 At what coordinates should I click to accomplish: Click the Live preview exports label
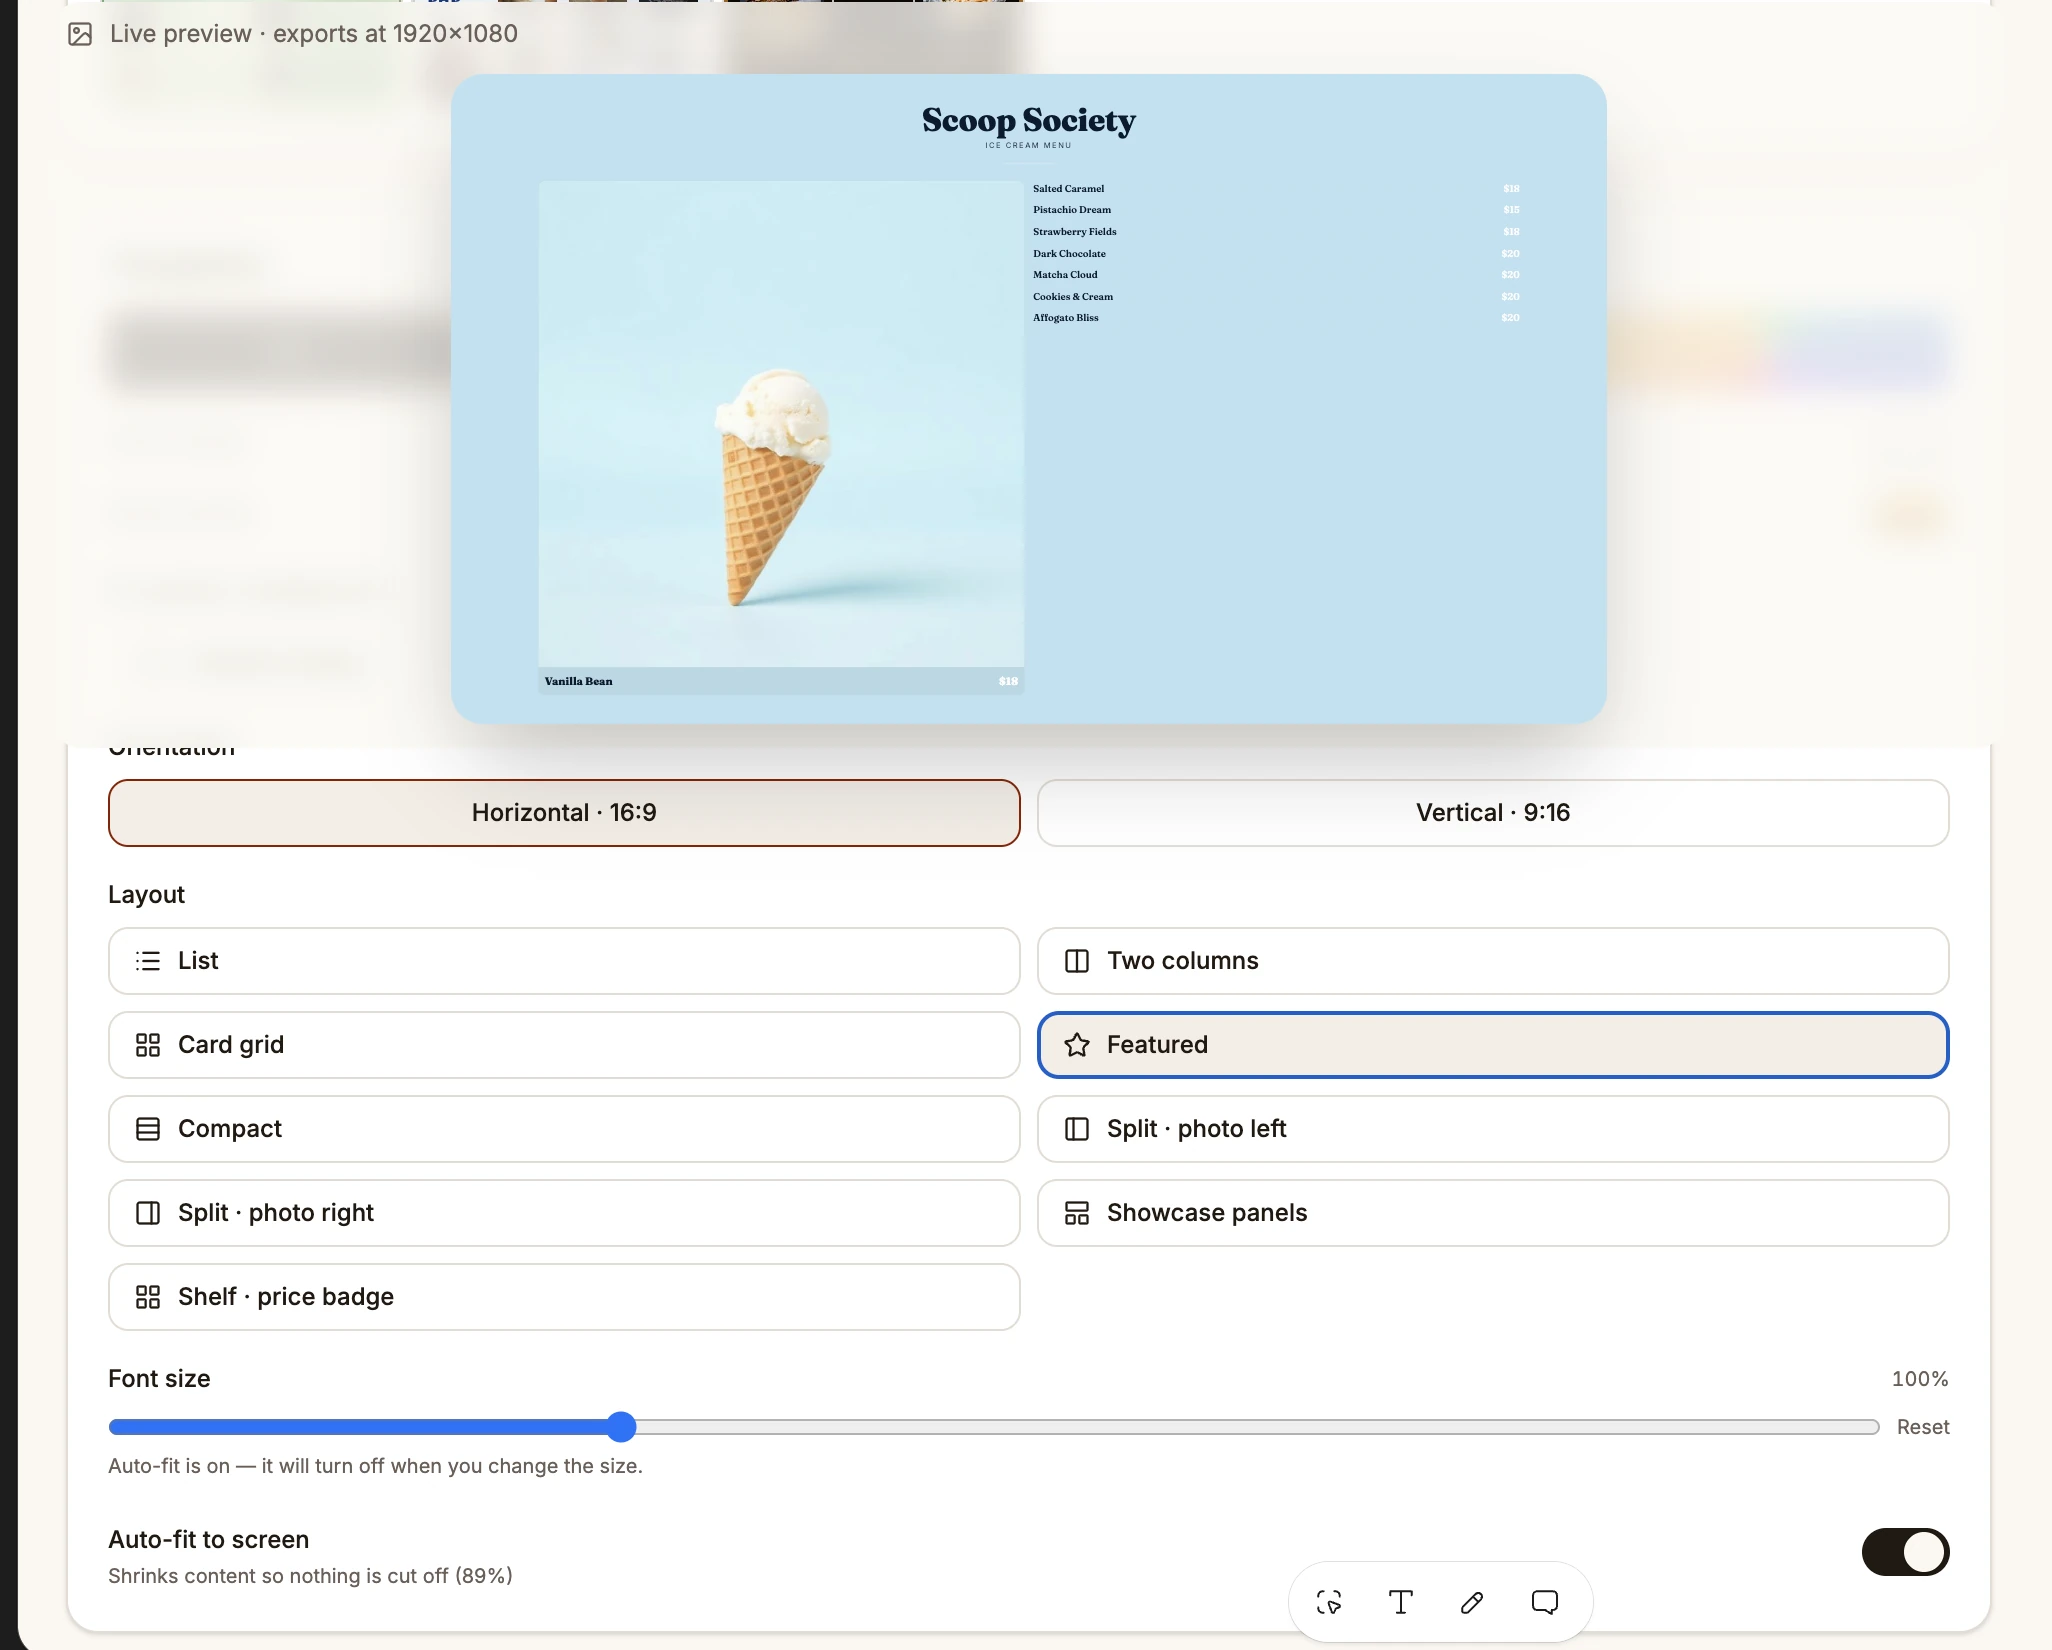tap(314, 34)
